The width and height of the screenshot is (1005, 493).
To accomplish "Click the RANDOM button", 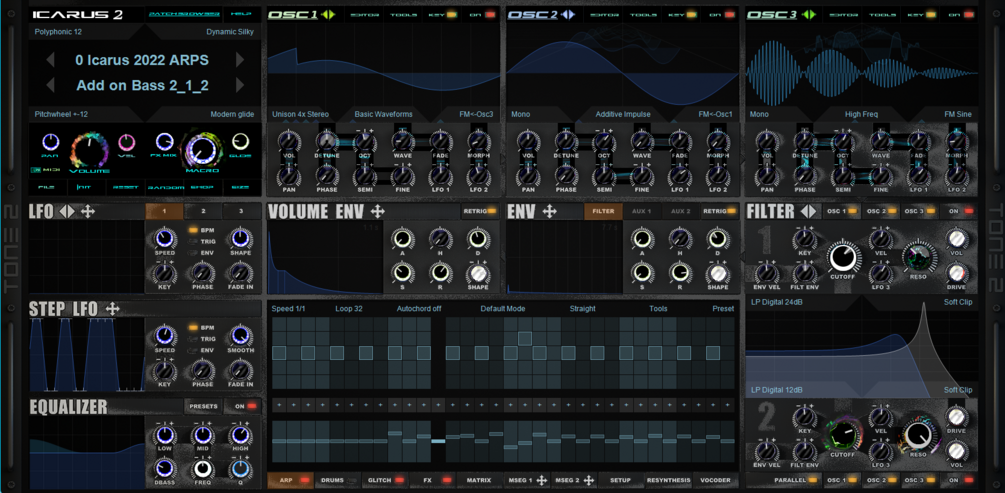I will [x=165, y=188].
